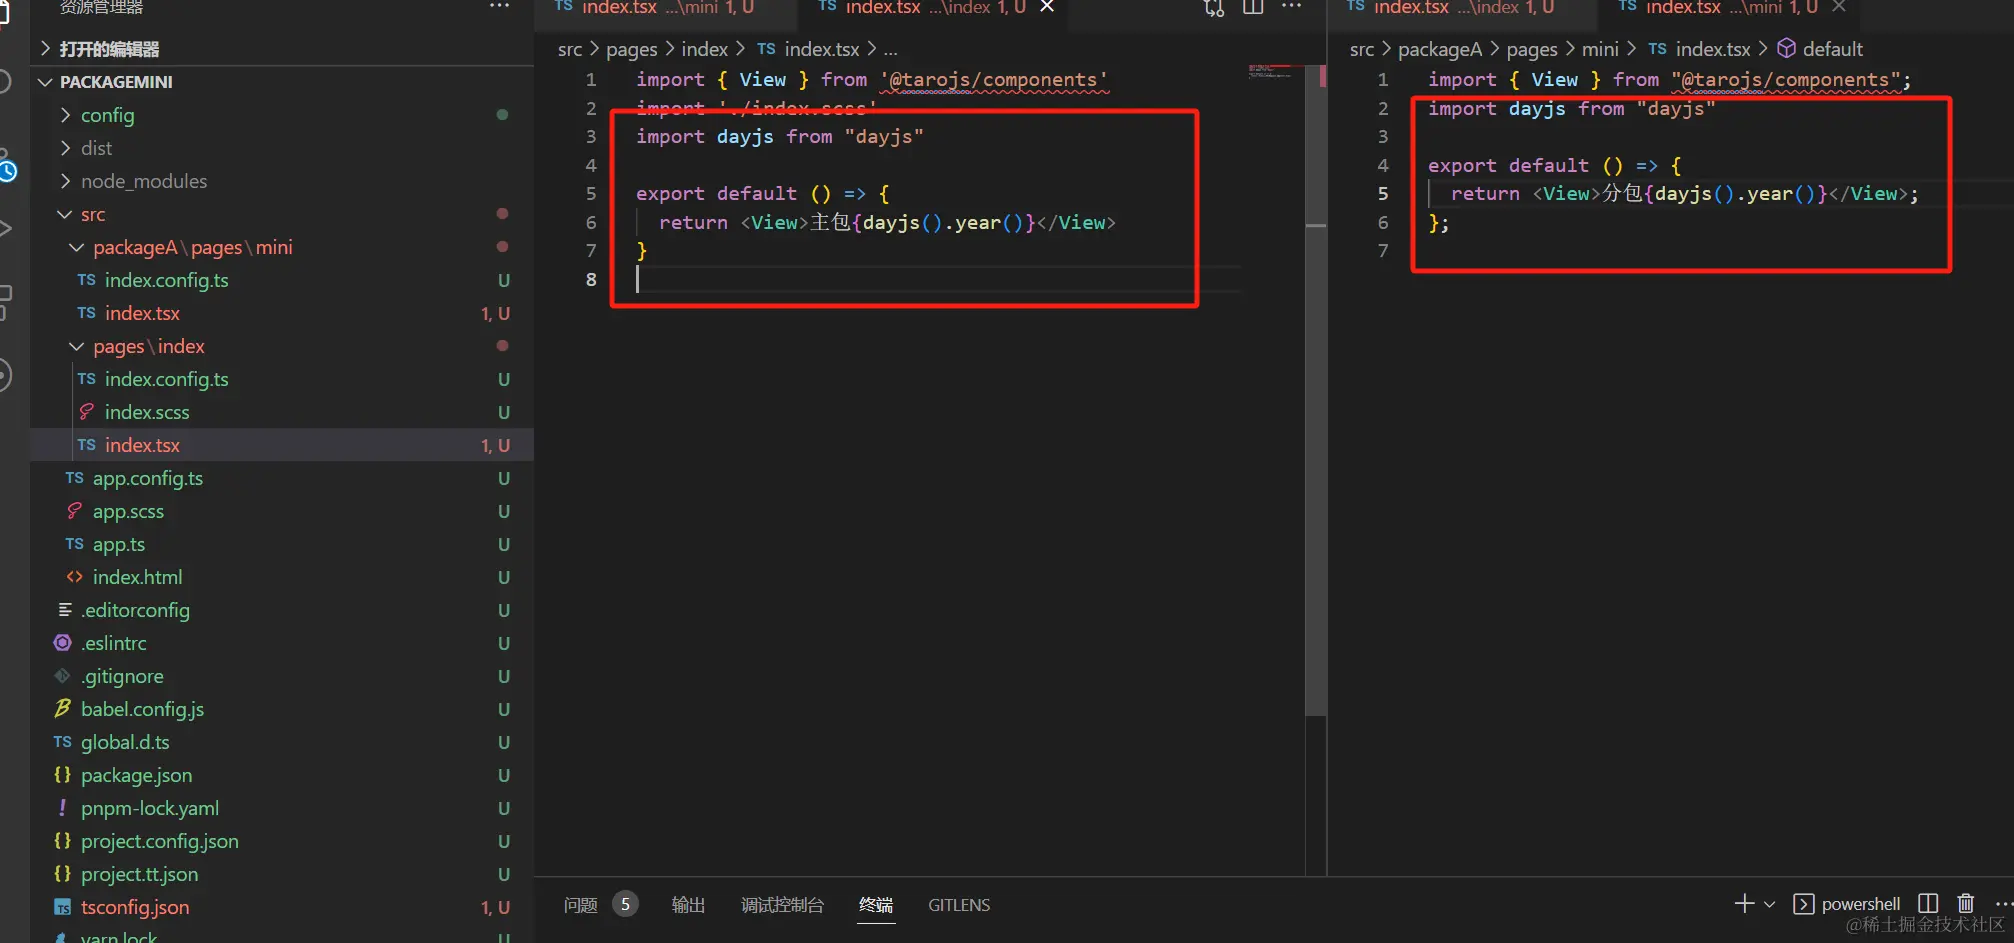Open the editor group's more actions ellipsis

coord(1292,6)
